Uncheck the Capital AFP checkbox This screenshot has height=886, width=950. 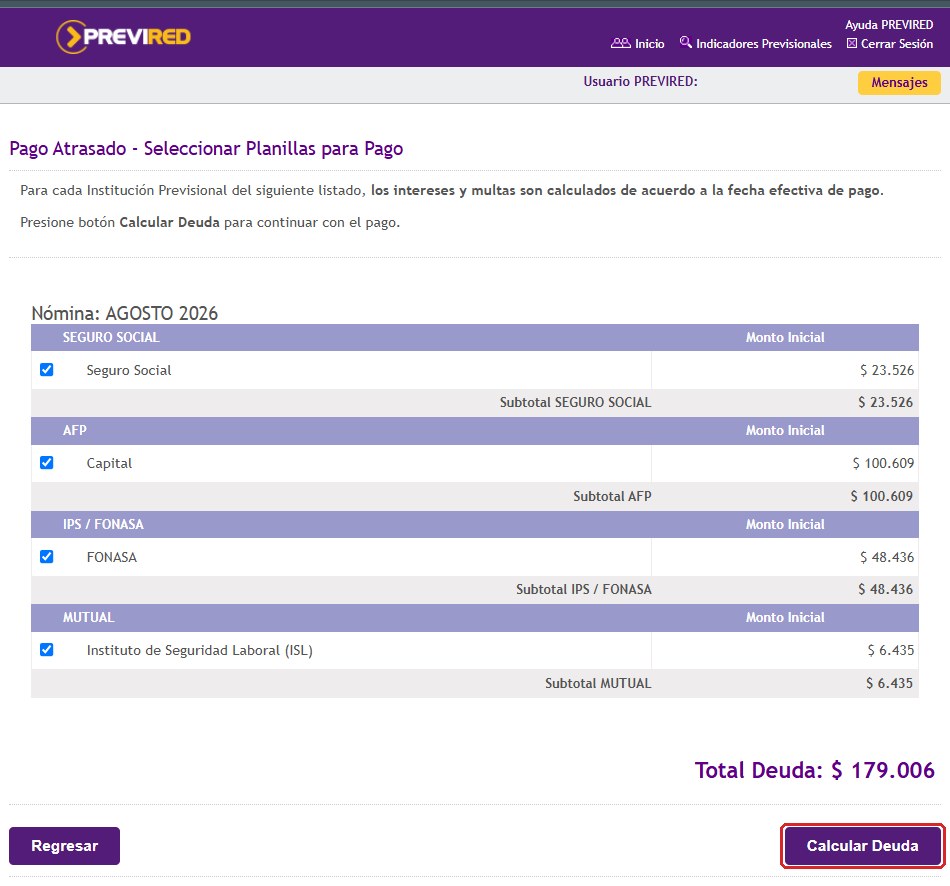(47, 463)
